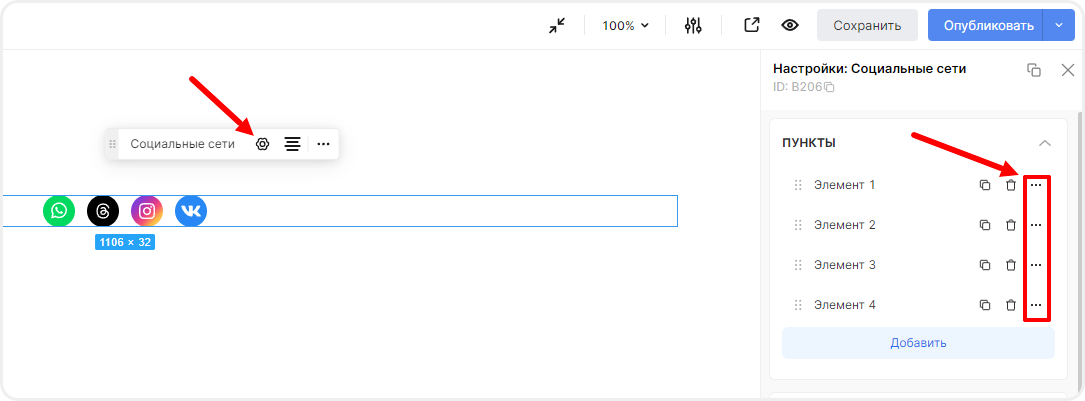Click the Элемент 4 list item
1085x401 pixels.
coord(845,305)
